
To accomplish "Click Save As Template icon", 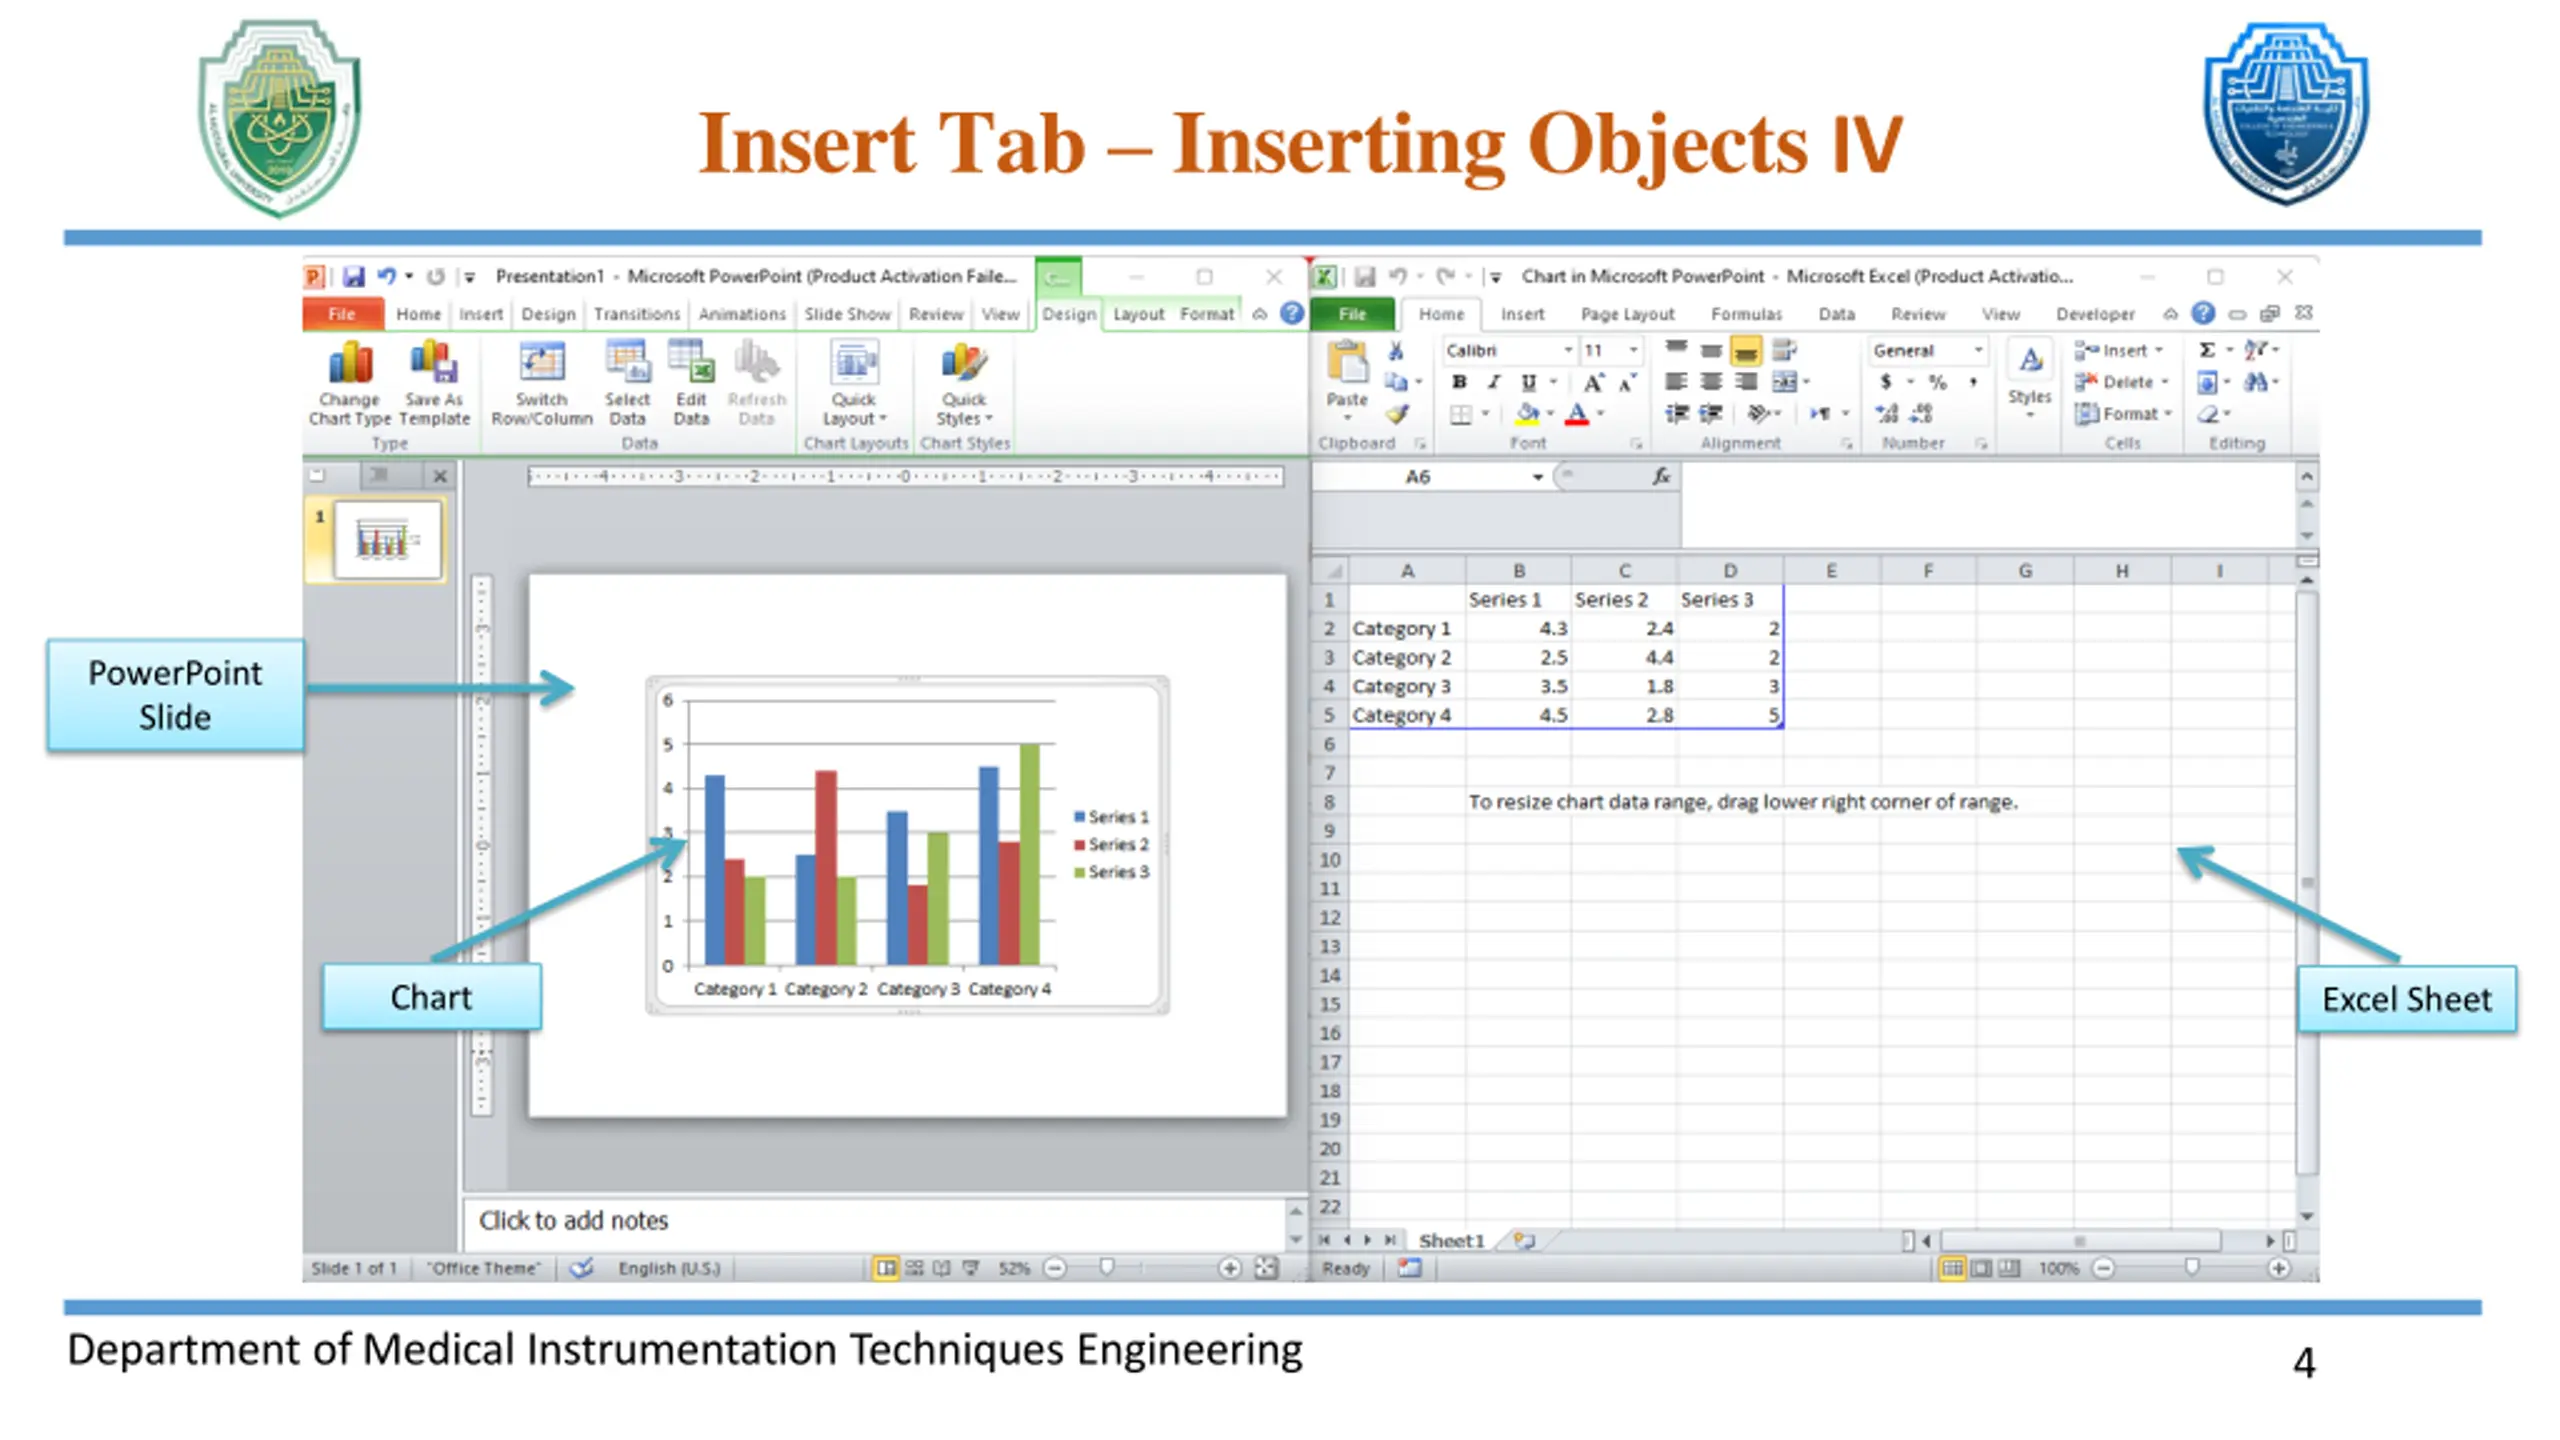I will (x=434, y=362).
